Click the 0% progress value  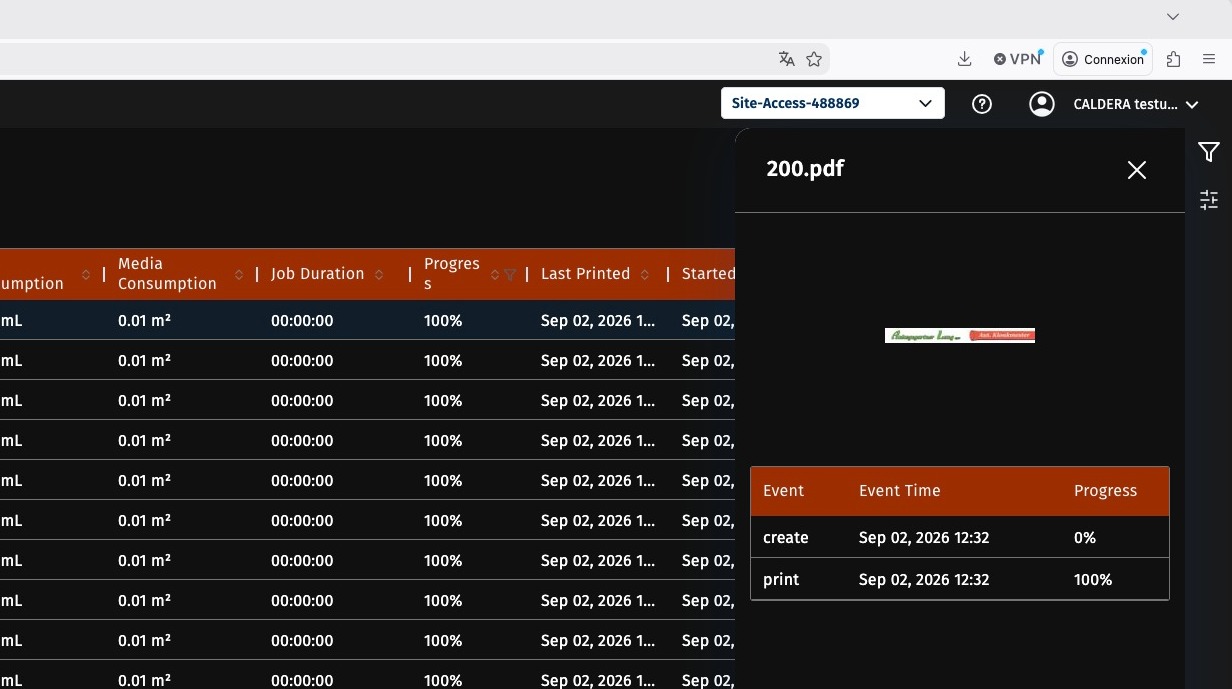pos(1085,538)
